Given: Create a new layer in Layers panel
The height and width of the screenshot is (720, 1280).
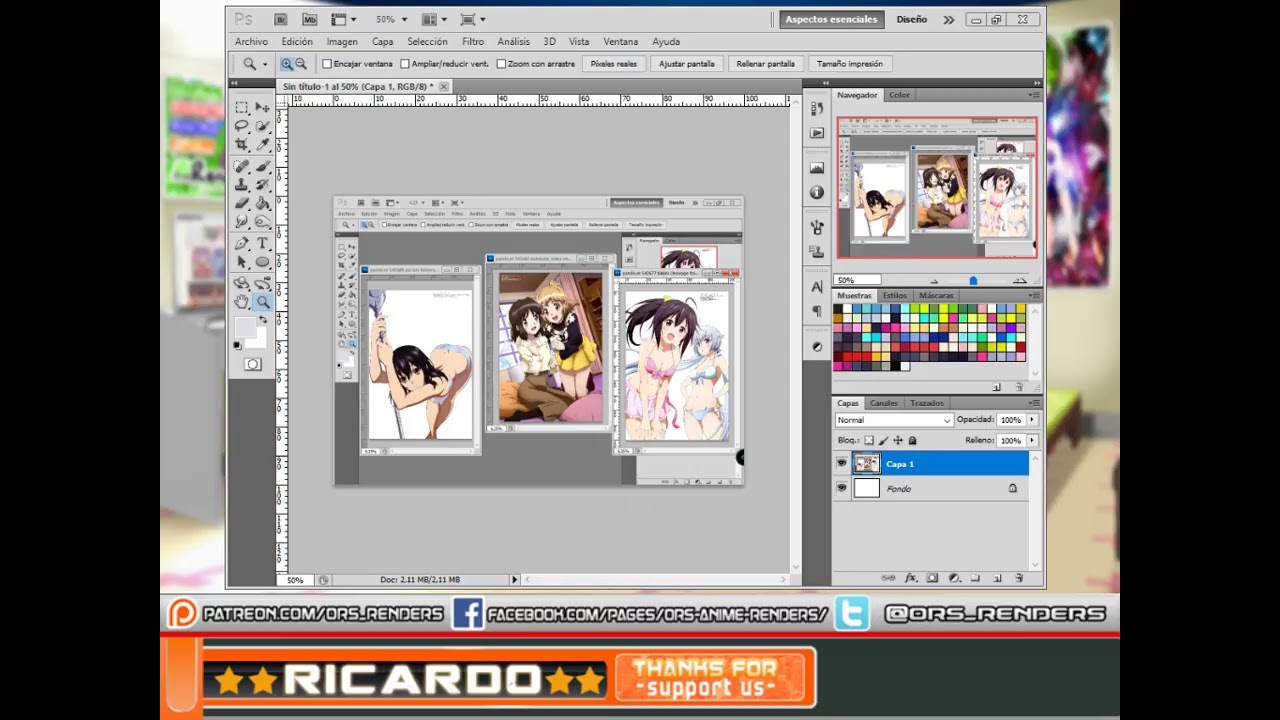Looking at the screenshot, I should pyautogui.click(x=997, y=578).
